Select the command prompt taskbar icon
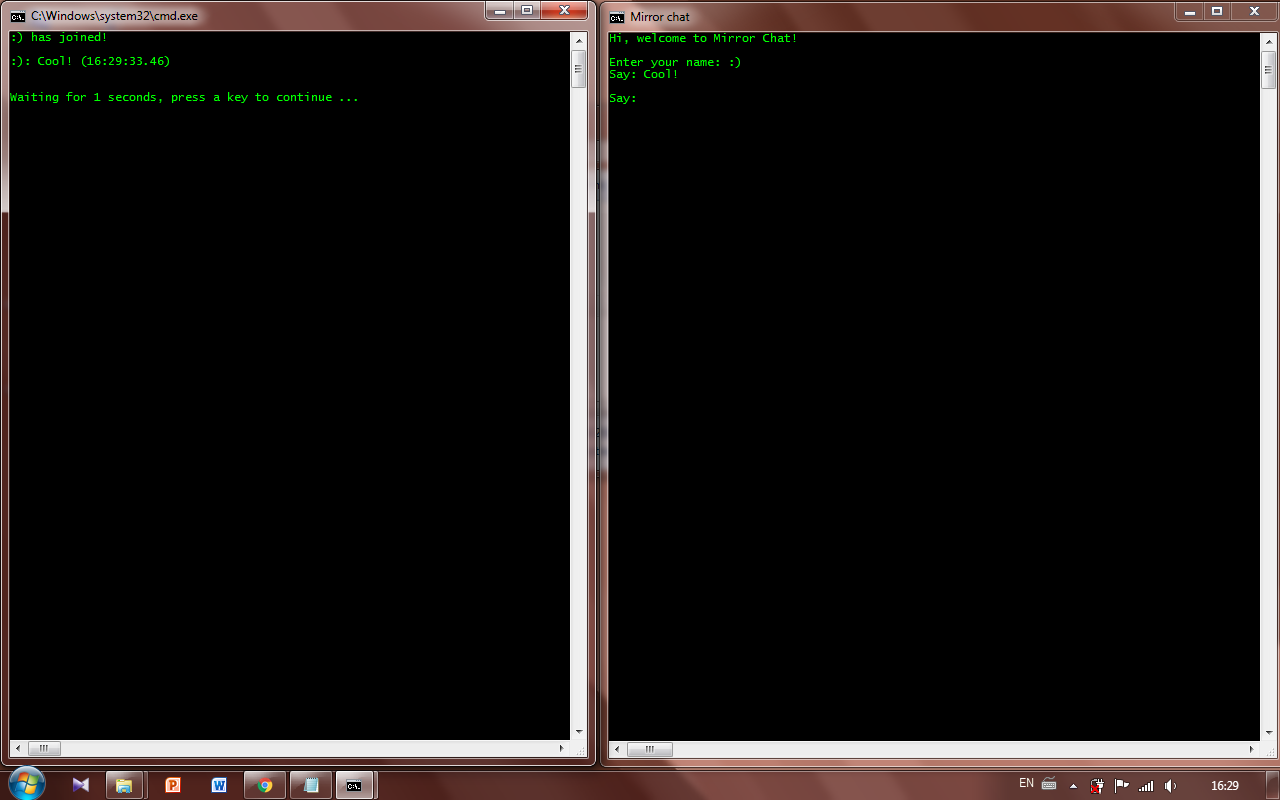 tap(354, 784)
